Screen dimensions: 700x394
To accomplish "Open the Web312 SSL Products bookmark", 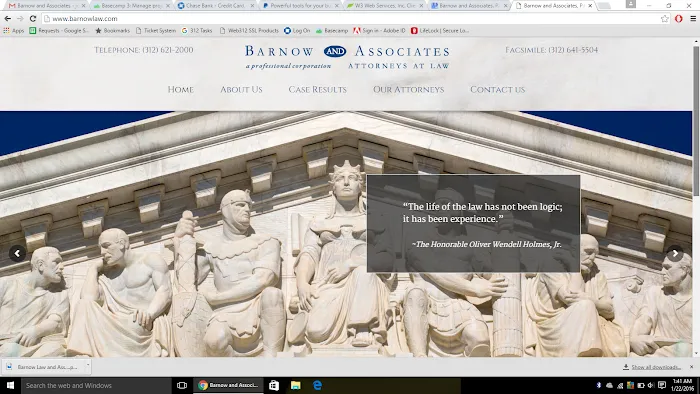I will [x=249, y=31].
